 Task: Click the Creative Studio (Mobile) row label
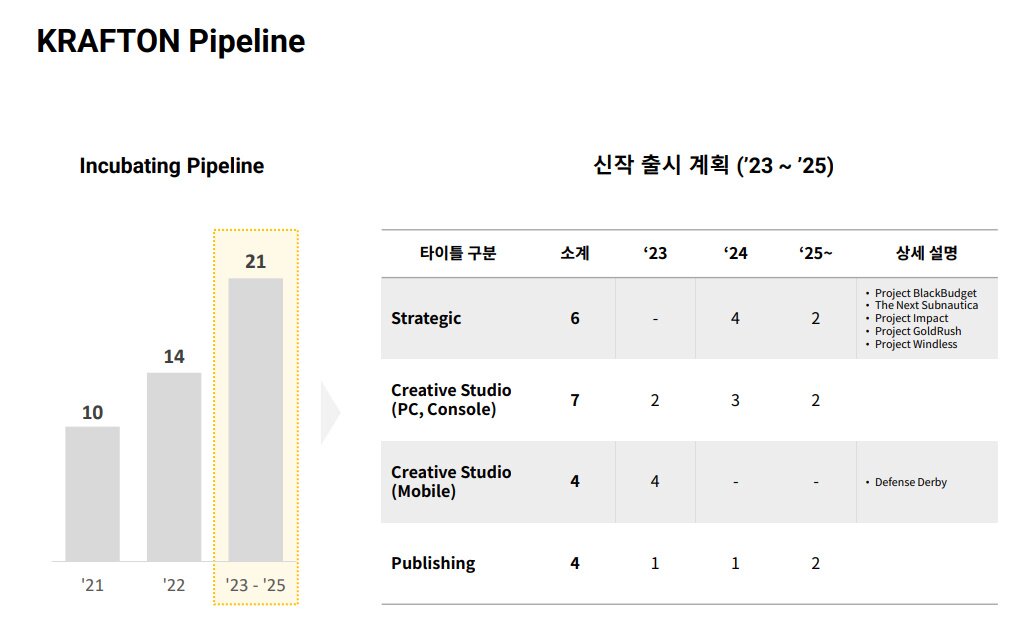pyautogui.click(x=451, y=482)
